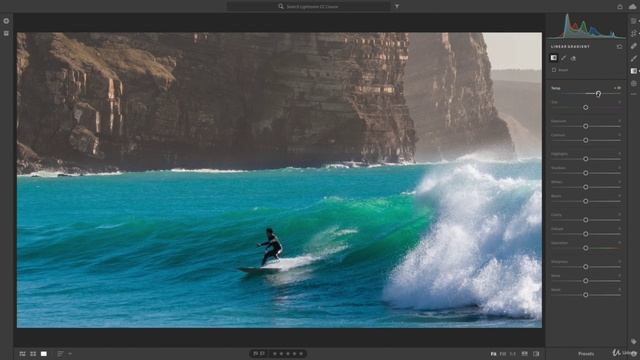Image resolution: width=640 pixels, height=360 pixels.
Task: Rate the photo three stars
Action: pos(288,354)
